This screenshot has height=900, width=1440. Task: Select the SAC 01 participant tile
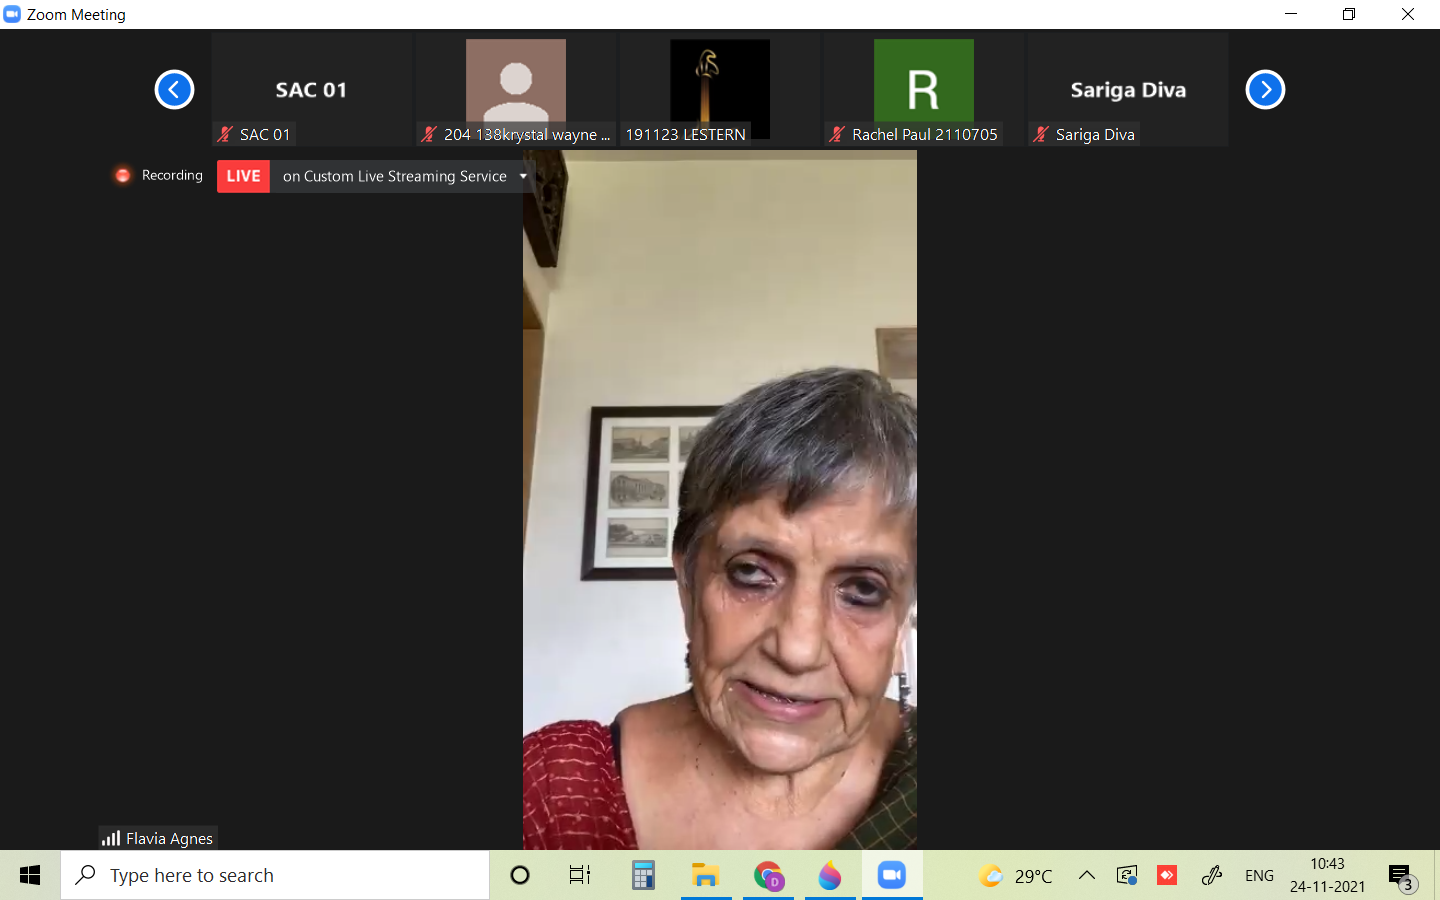tap(312, 90)
